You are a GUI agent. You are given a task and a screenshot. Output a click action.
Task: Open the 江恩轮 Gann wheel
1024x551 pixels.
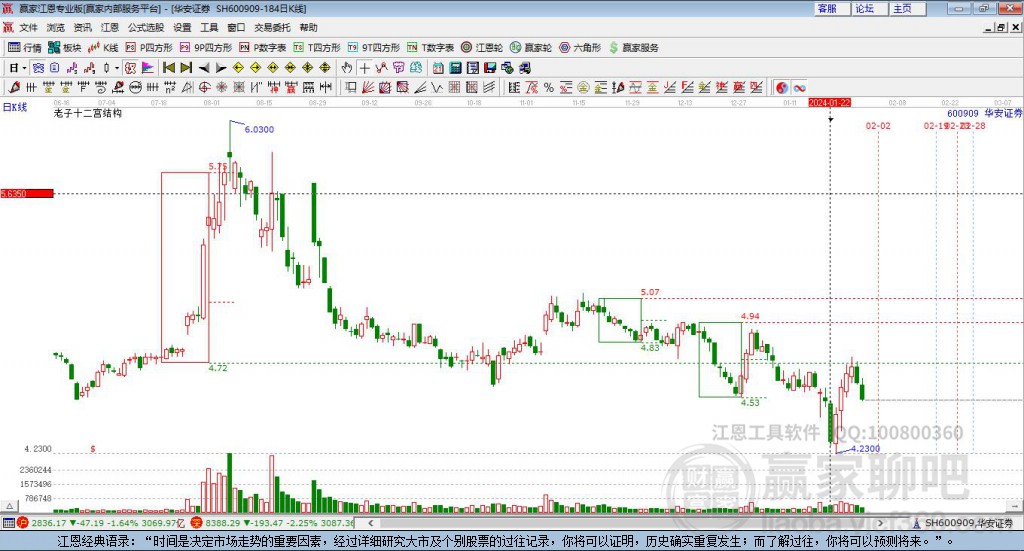(482, 48)
